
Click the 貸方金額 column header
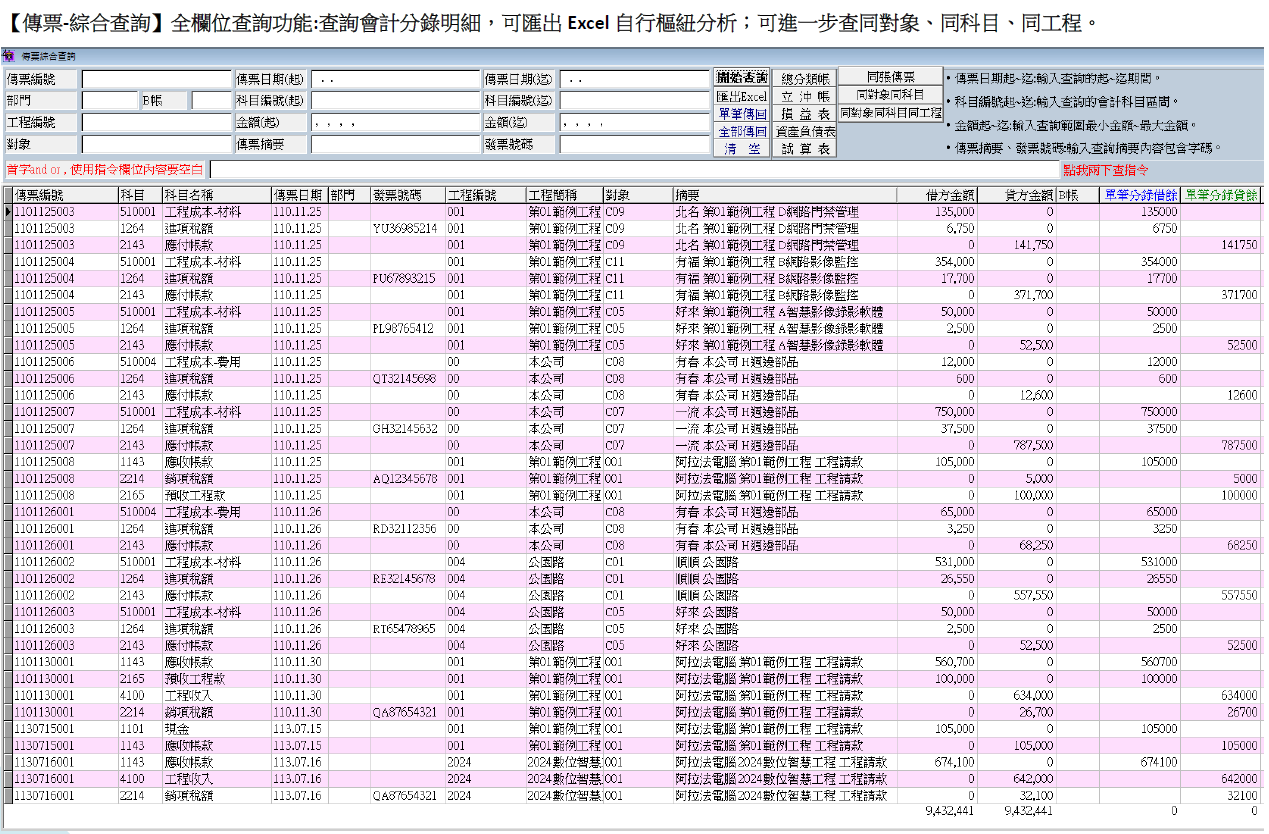(1015, 196)
